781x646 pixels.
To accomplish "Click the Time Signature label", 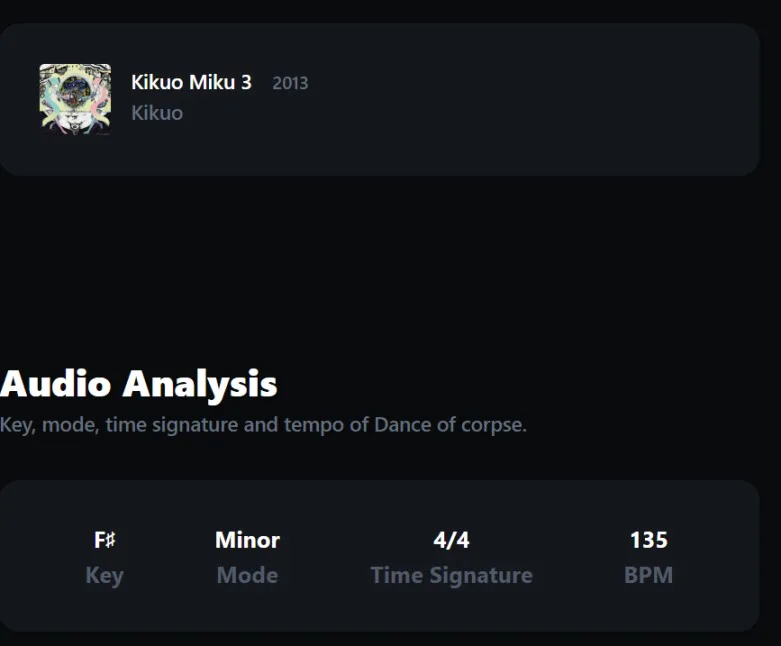I will coord(452,576).
